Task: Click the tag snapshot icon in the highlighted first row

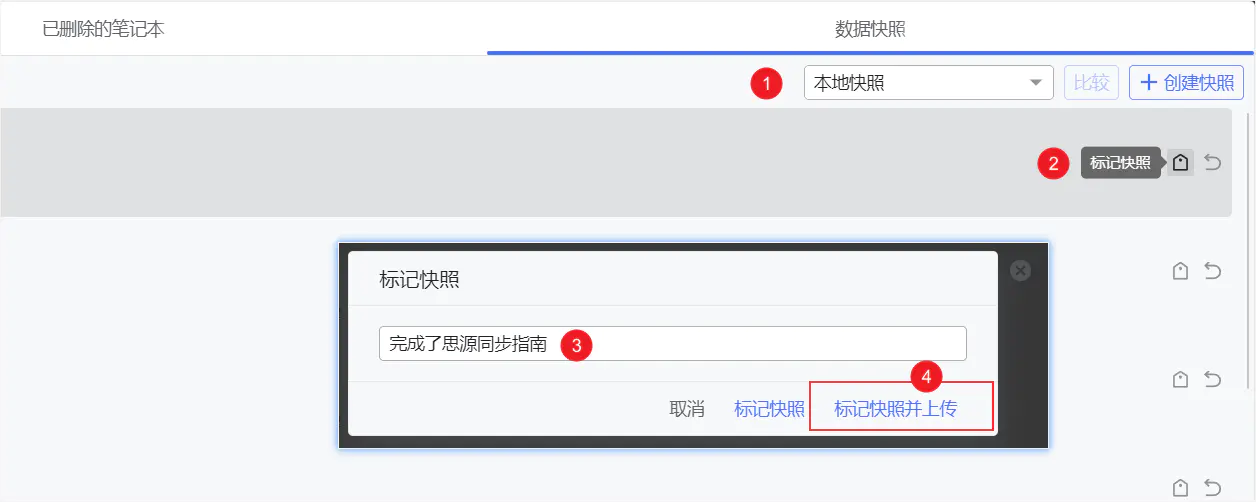Action: [x=1181, y=162]
